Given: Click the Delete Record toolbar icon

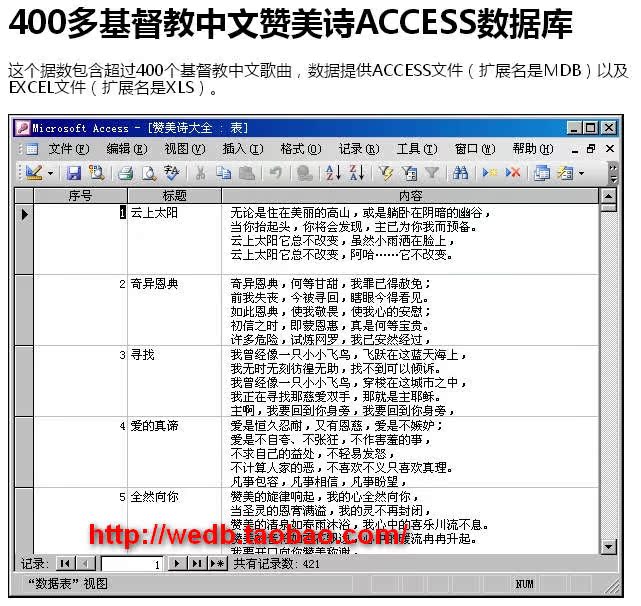Looking at the screenshot, I should tap(513, 173).
